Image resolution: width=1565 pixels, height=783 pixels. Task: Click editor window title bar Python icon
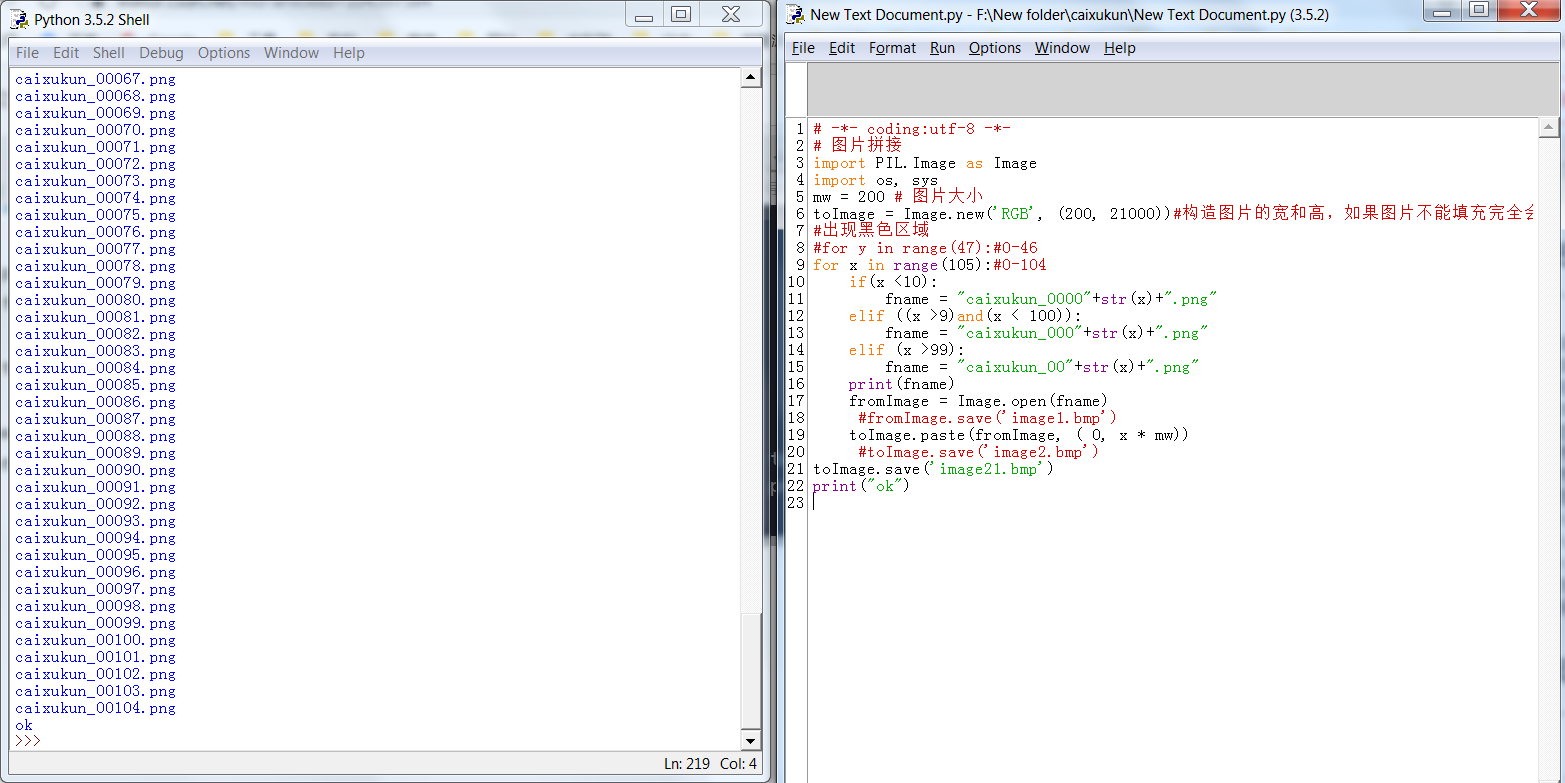tap(796, 14)
